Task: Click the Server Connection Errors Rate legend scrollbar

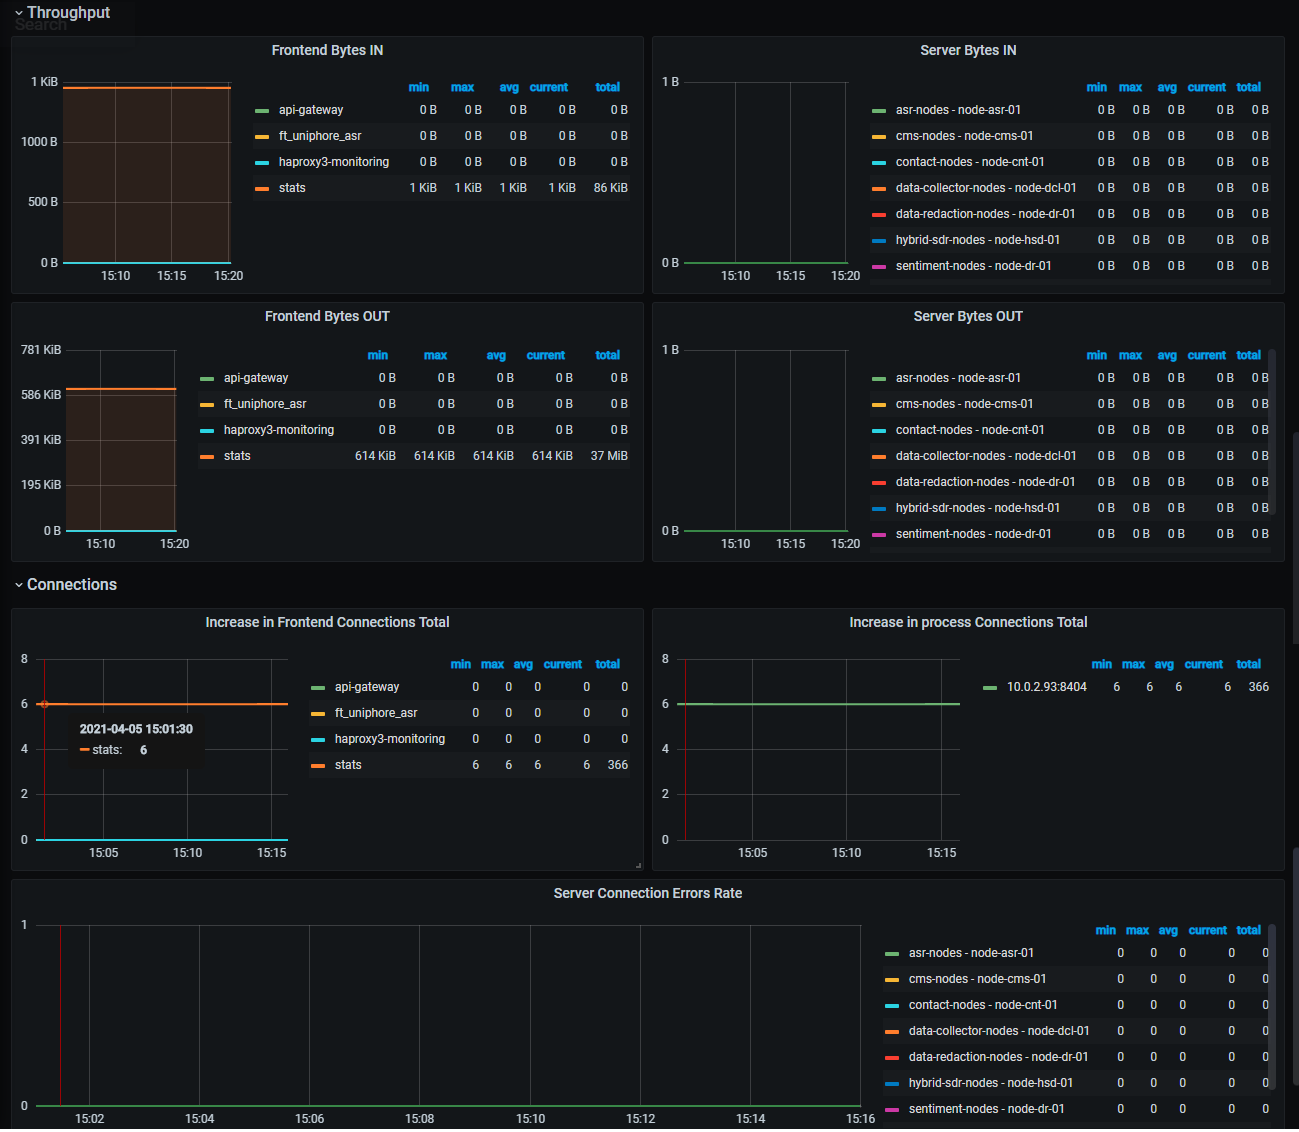Action: [1272, 1008]
